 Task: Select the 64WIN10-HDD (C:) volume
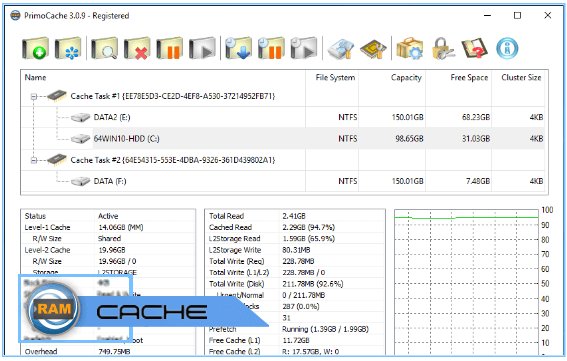click(x=126, y=139)
